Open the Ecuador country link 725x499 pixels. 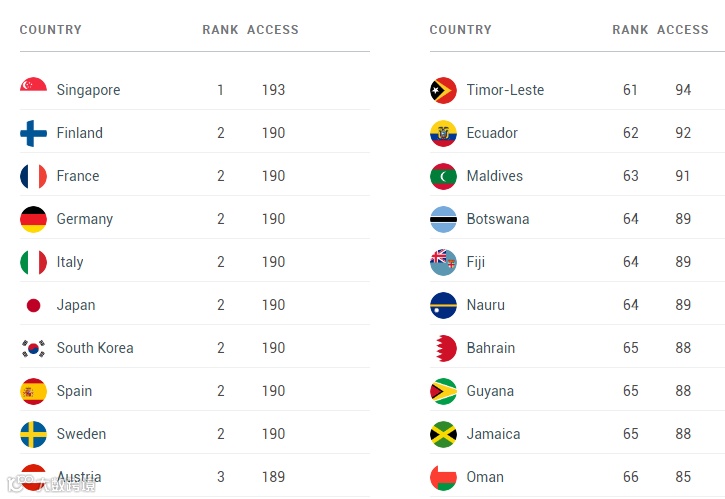[x=492, y=133]
